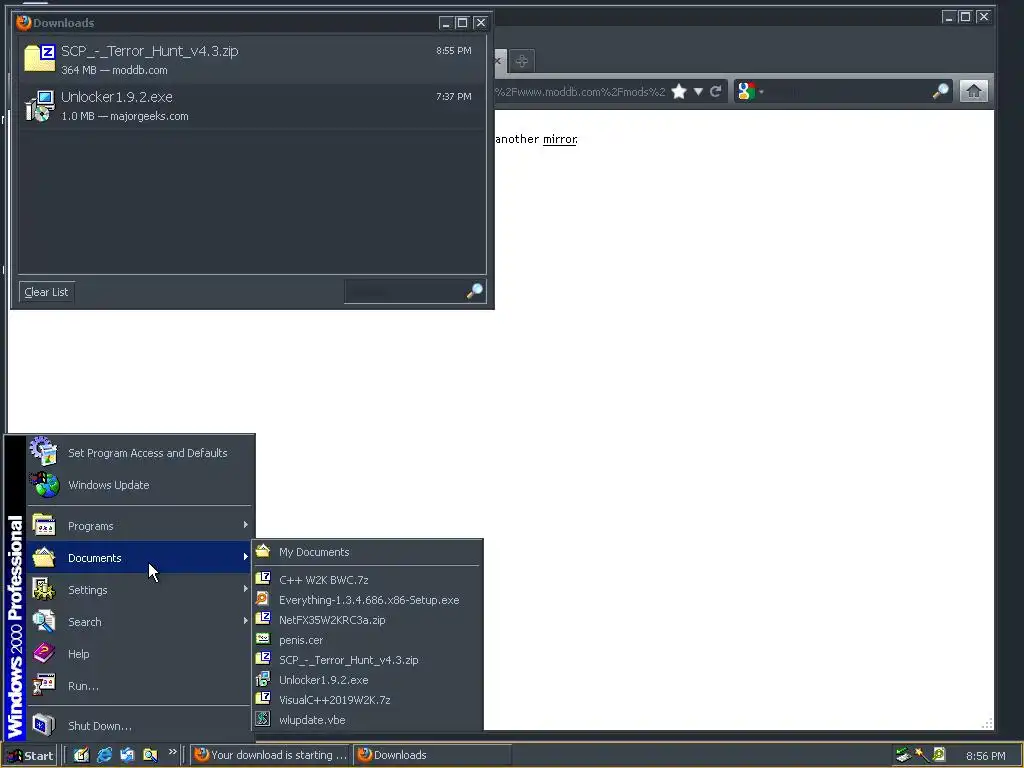Click the network connection tray icon
The height and width of the screenshot is (768, 1024).
(903, 755)
